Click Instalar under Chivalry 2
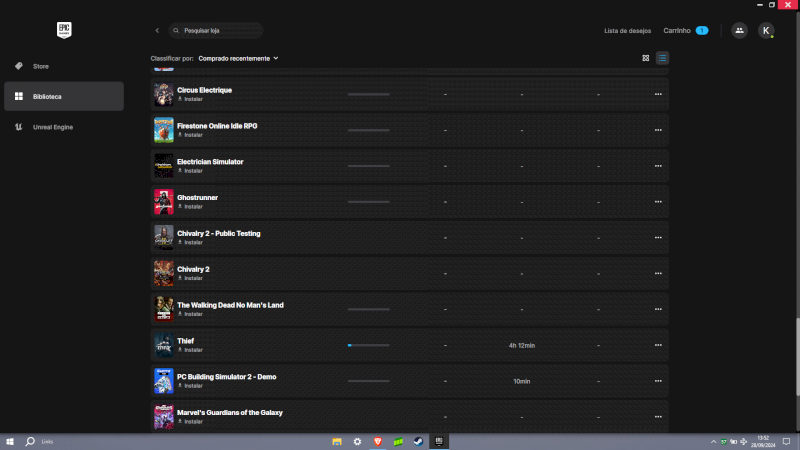This screenshot has width=800, height=450. point(192,278)
